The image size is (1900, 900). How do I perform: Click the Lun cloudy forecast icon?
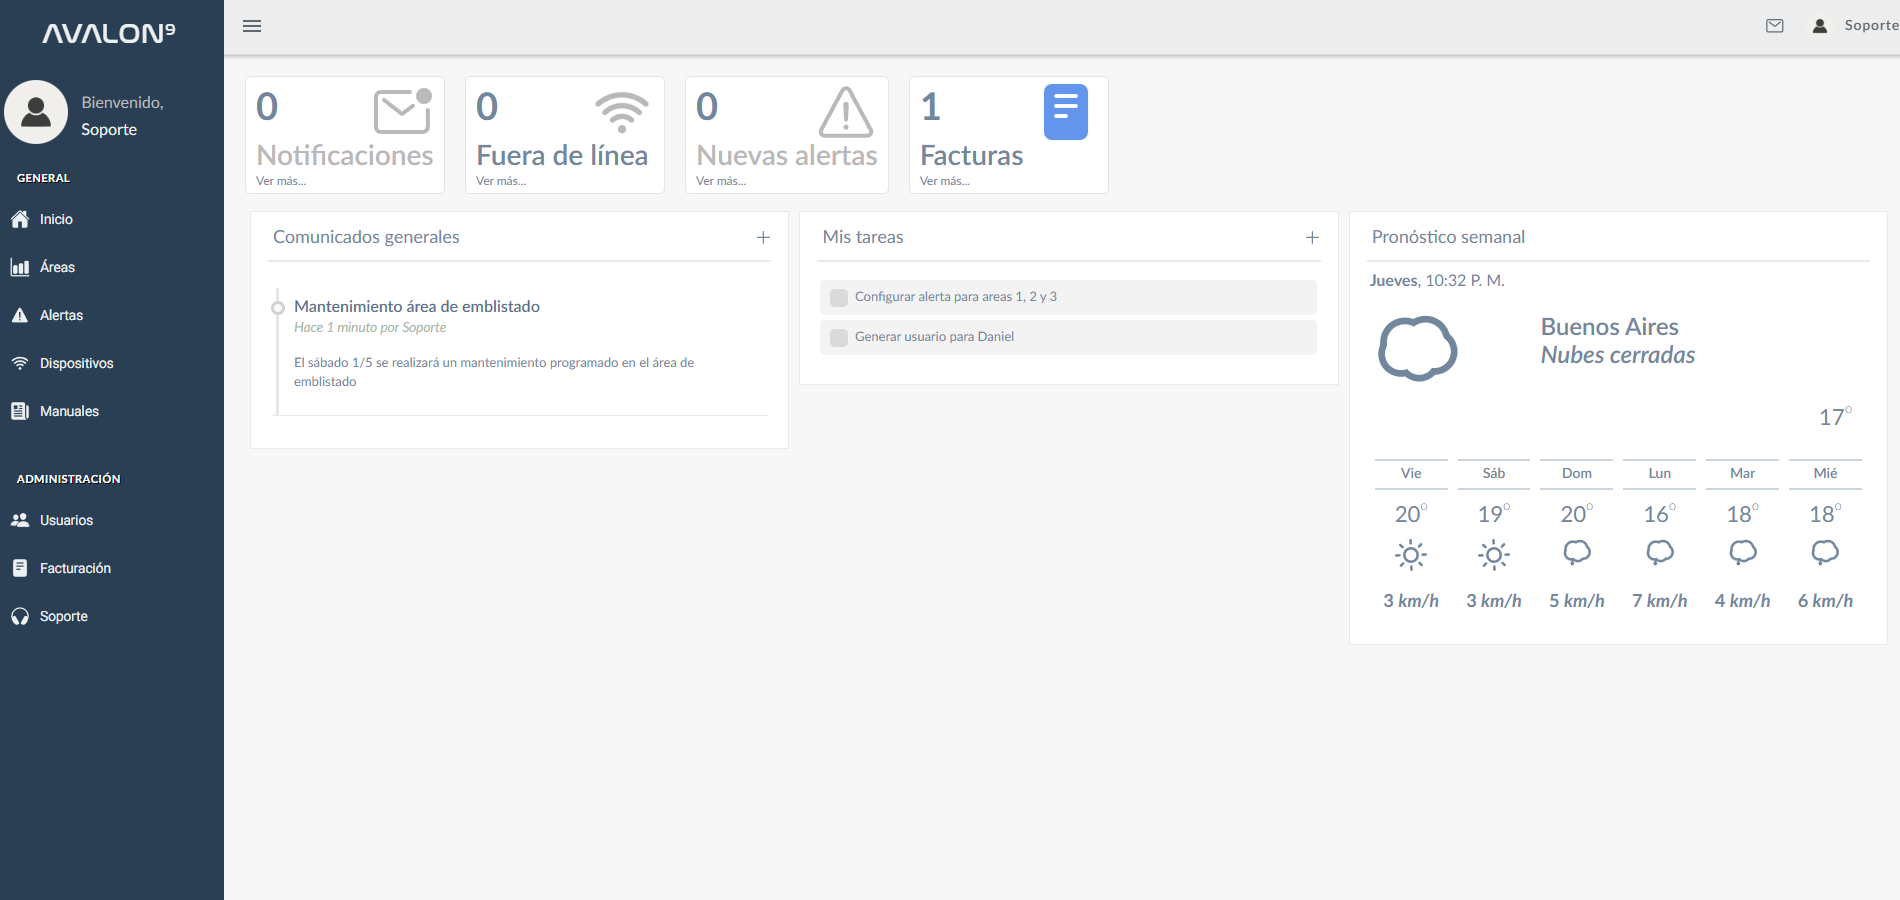[x=1660, y=552]
